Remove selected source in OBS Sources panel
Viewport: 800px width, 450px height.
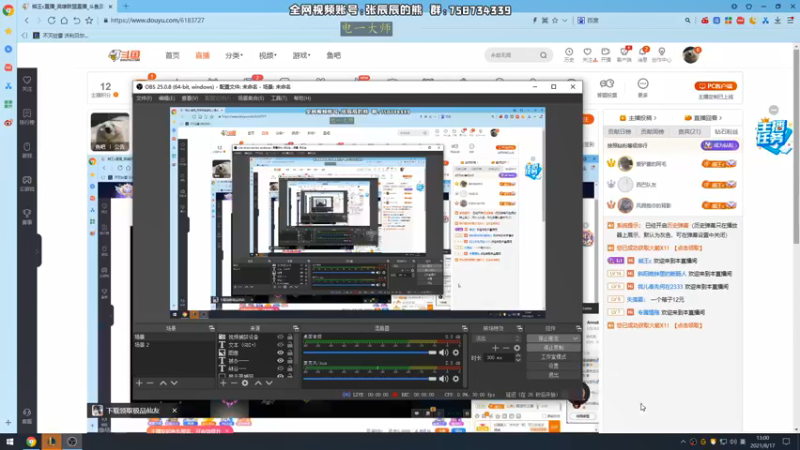234,383
